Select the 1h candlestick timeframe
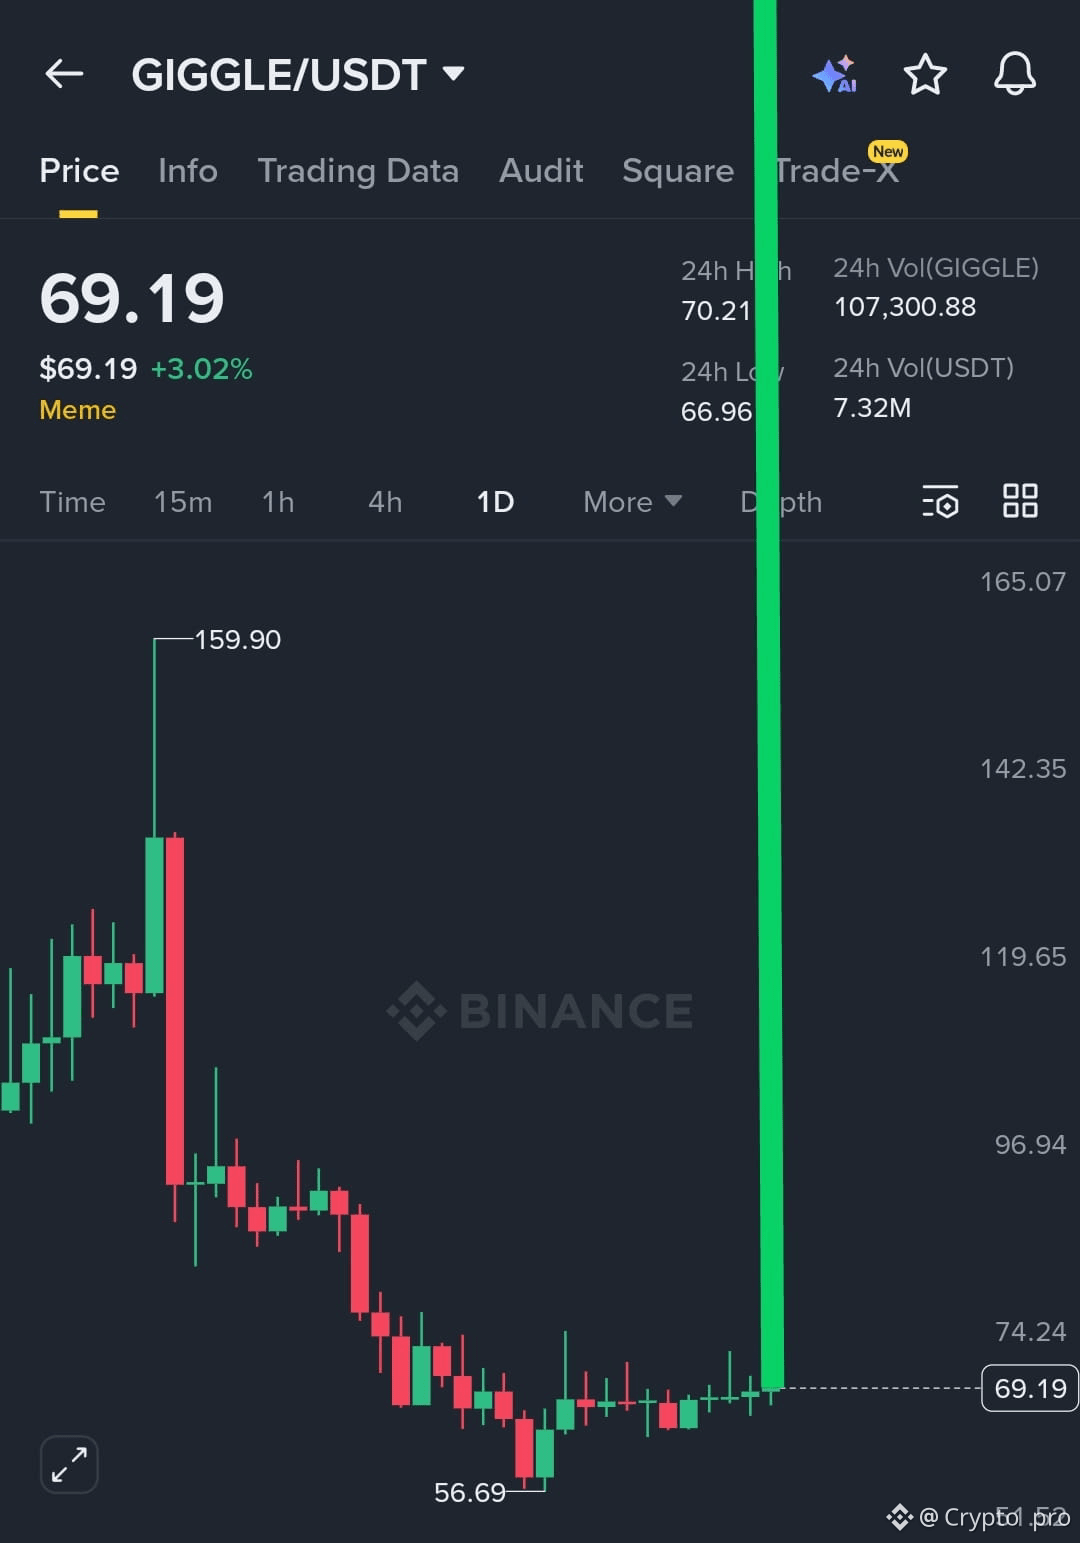Screen dimensions: 1080x1543 (277, 502)
